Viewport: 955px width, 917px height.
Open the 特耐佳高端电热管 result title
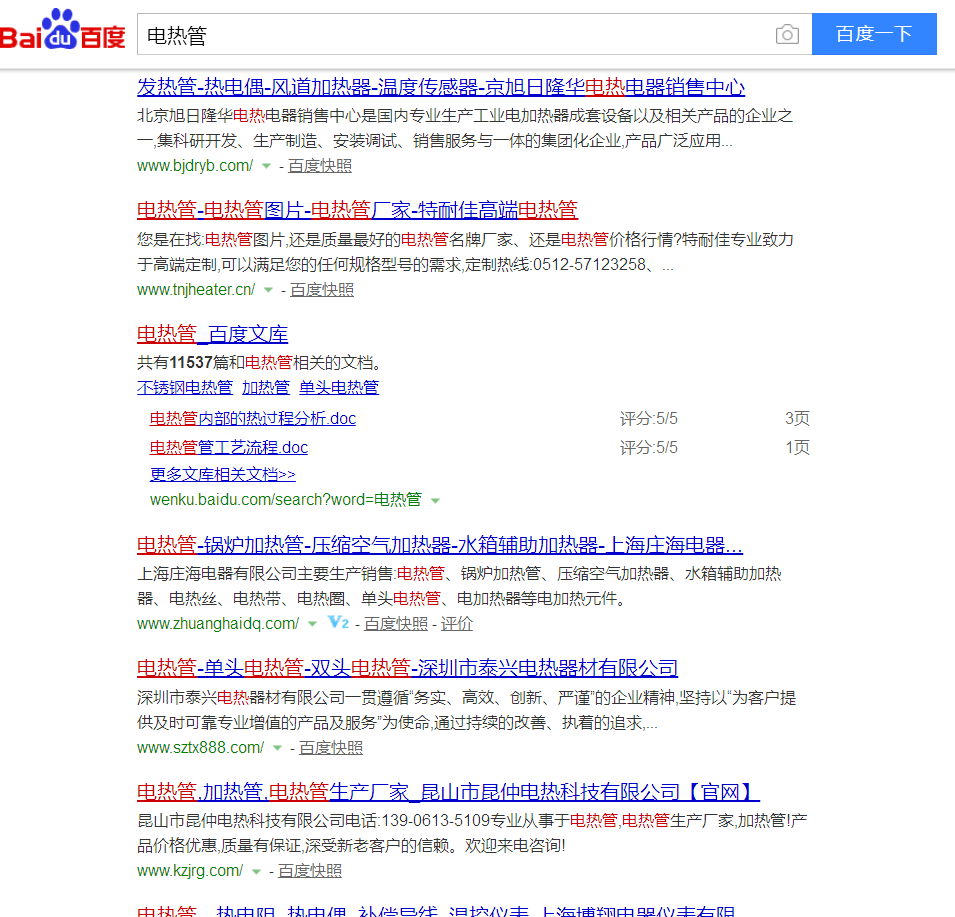click(358, 210)
